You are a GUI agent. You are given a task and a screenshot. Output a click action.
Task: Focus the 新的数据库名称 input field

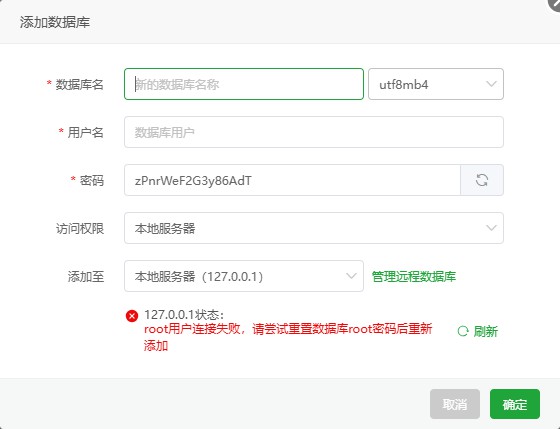244,84
